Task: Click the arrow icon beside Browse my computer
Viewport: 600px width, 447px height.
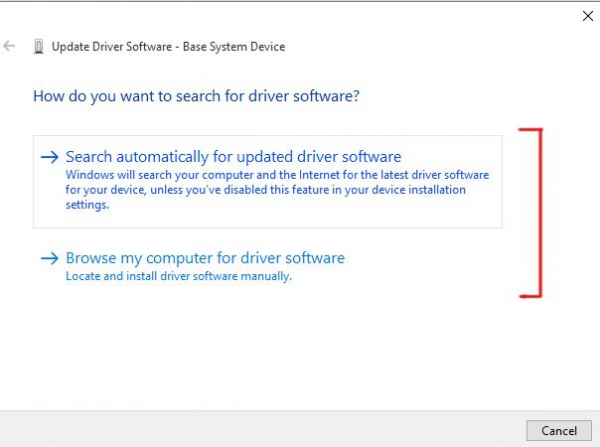Action: (50, 258)
